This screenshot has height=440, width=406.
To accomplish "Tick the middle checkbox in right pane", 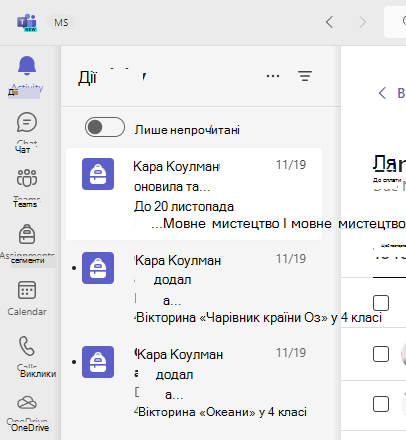I will (381, 354).
